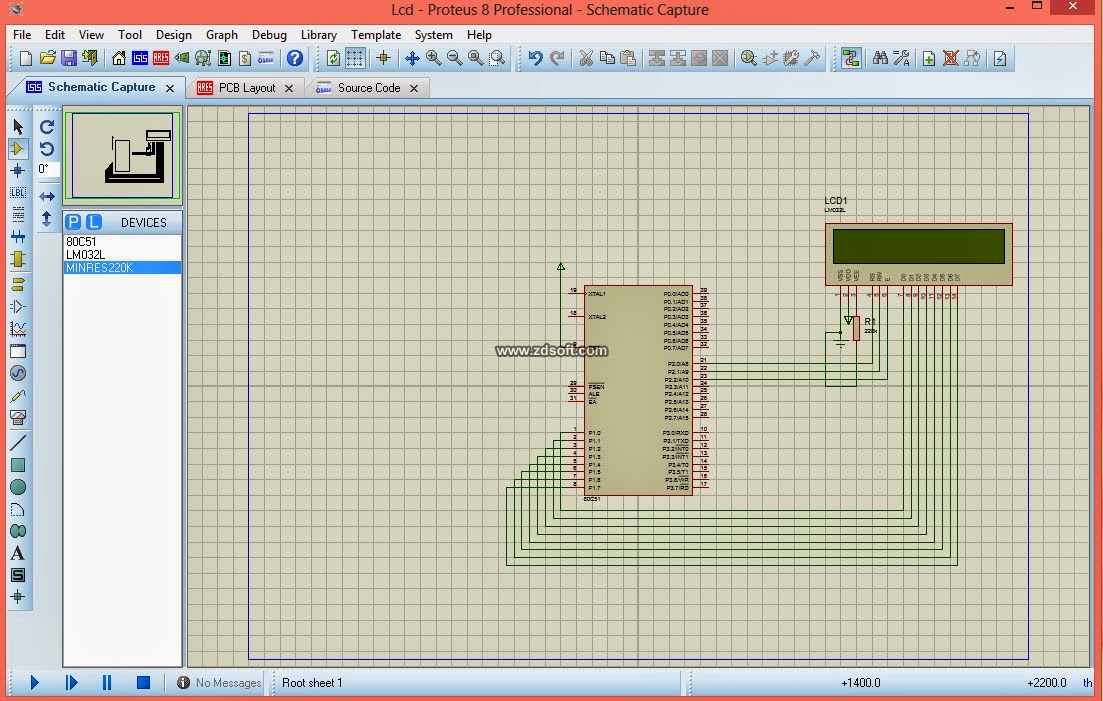Click the P pick devices button
The height and width of the screenshot is (701, 1103).
point(73,222)
